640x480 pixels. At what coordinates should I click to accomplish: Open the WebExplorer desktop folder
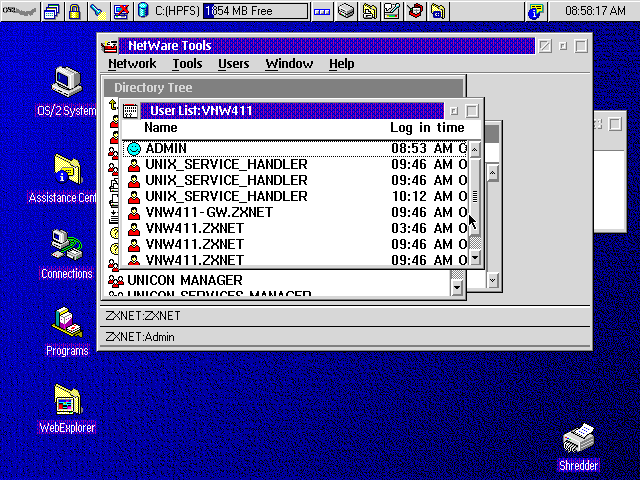point(67,399)
